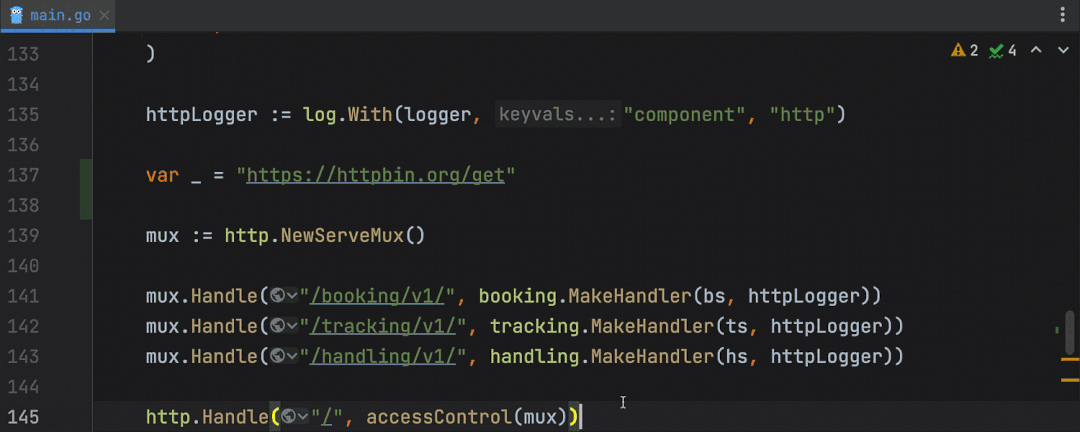Open the editor tabs kebab menu
This screenshot has height=432, width=1080.
(1063, 16)
